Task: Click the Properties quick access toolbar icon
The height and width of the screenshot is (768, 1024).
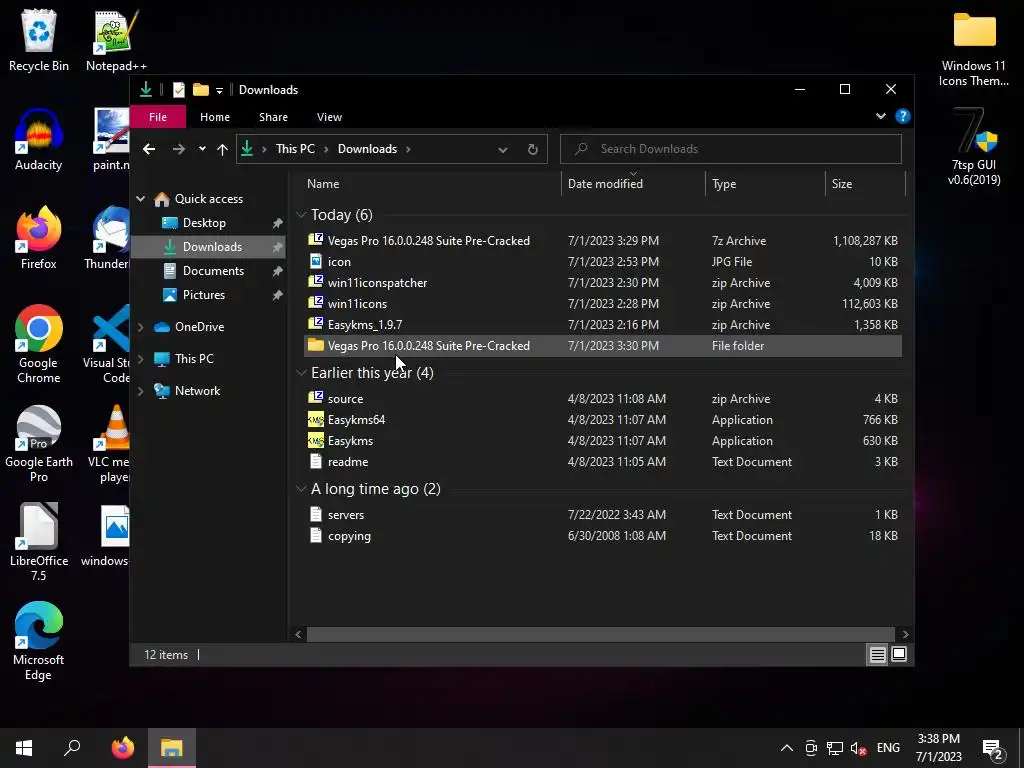Action: coord(179,89)
